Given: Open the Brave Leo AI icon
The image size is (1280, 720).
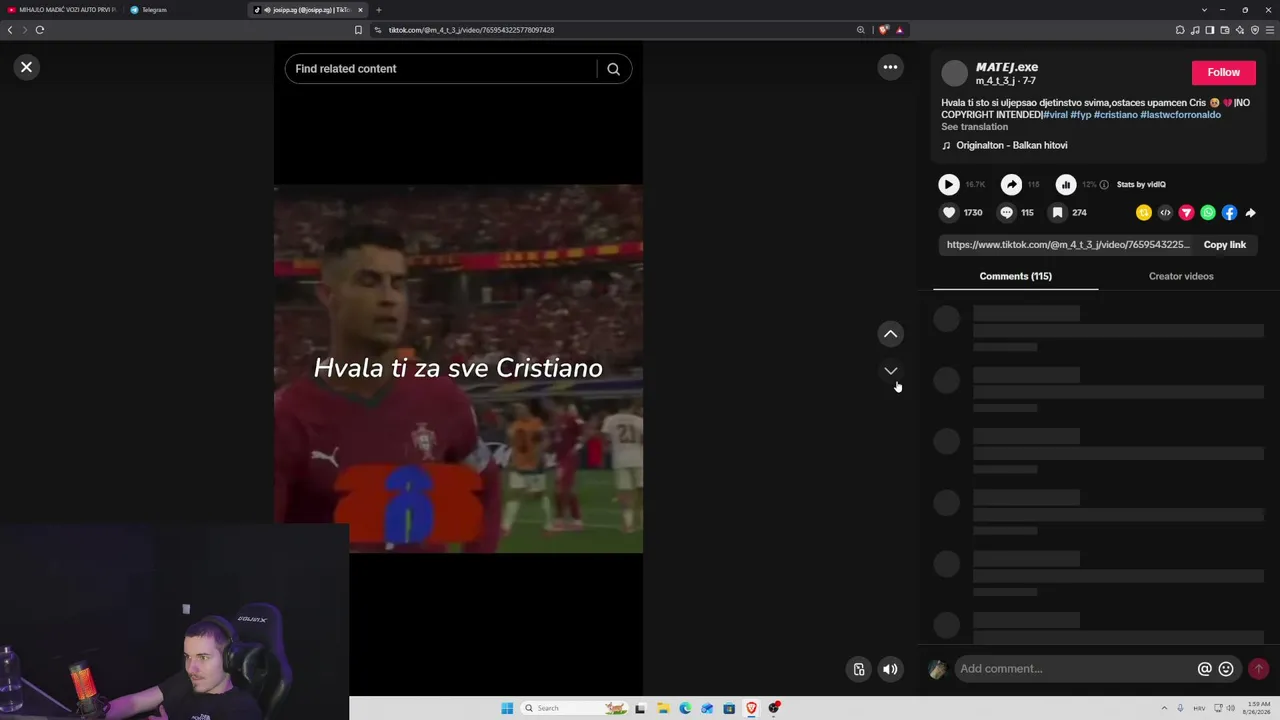Looking at the screenshot, I should (x=1240, y=30).
